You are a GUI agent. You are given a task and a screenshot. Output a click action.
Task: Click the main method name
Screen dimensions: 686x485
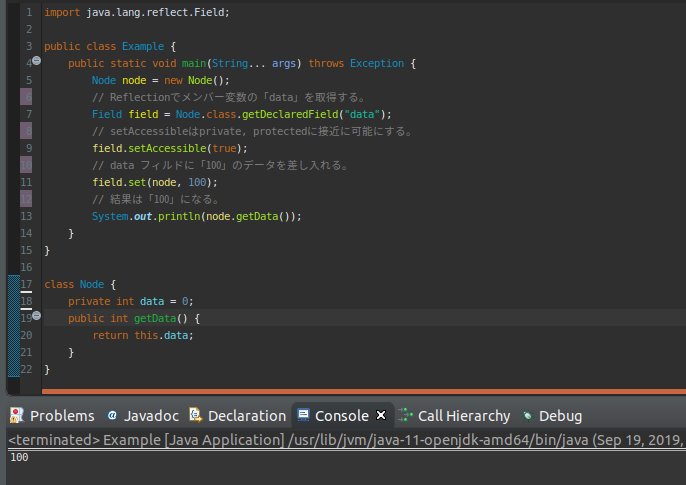point(194,63)
